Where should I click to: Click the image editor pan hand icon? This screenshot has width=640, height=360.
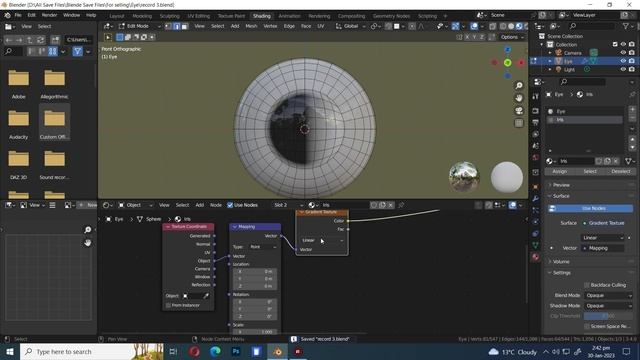87,242
